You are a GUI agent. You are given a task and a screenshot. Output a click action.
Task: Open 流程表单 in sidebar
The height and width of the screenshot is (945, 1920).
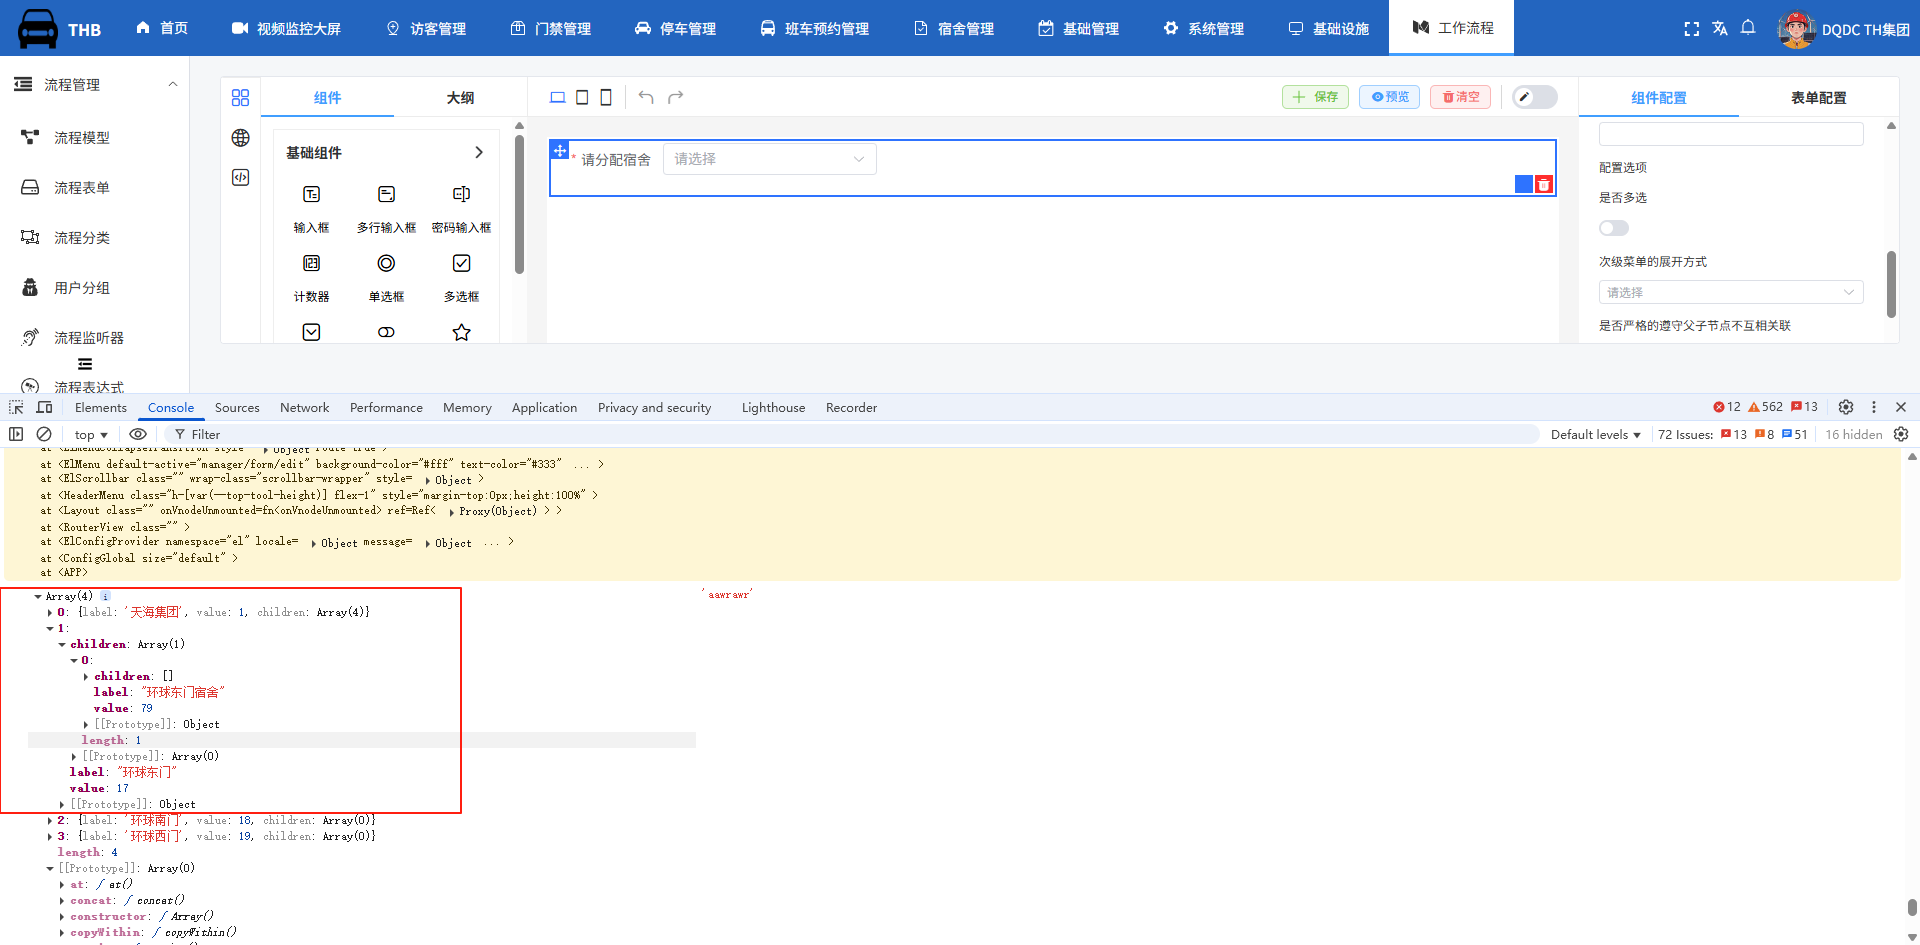(82, 187)
